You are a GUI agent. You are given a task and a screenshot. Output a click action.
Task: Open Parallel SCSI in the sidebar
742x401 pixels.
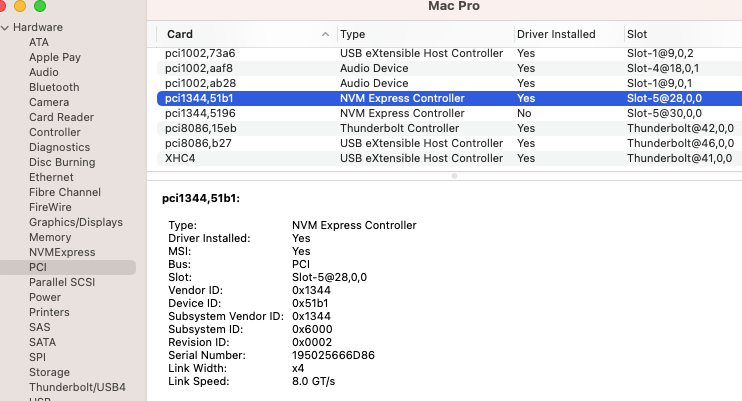(62, 282)
